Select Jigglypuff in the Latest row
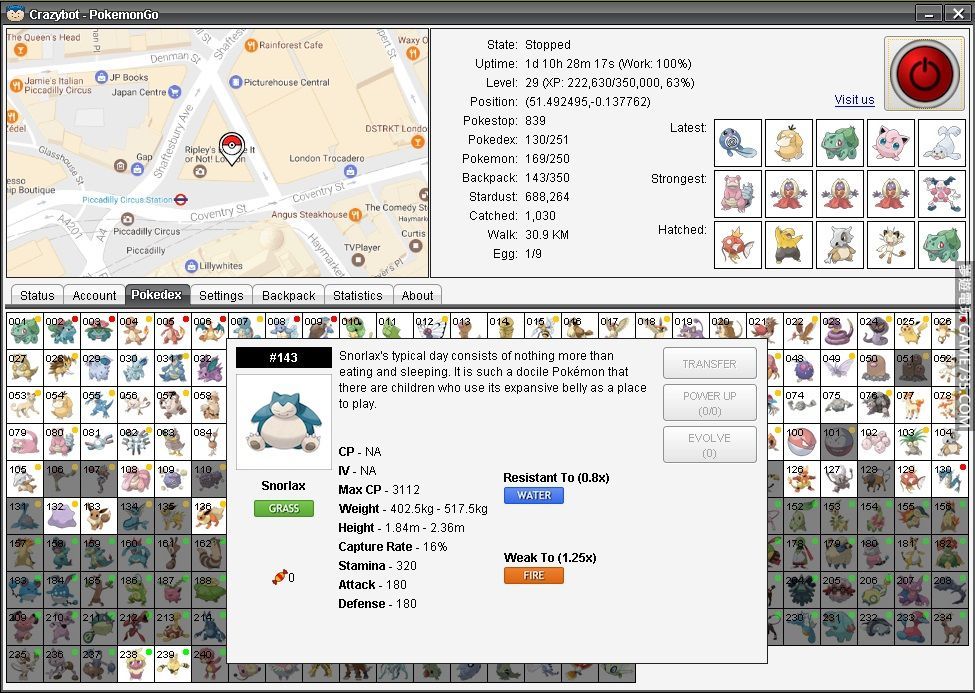 coord(891,143)
